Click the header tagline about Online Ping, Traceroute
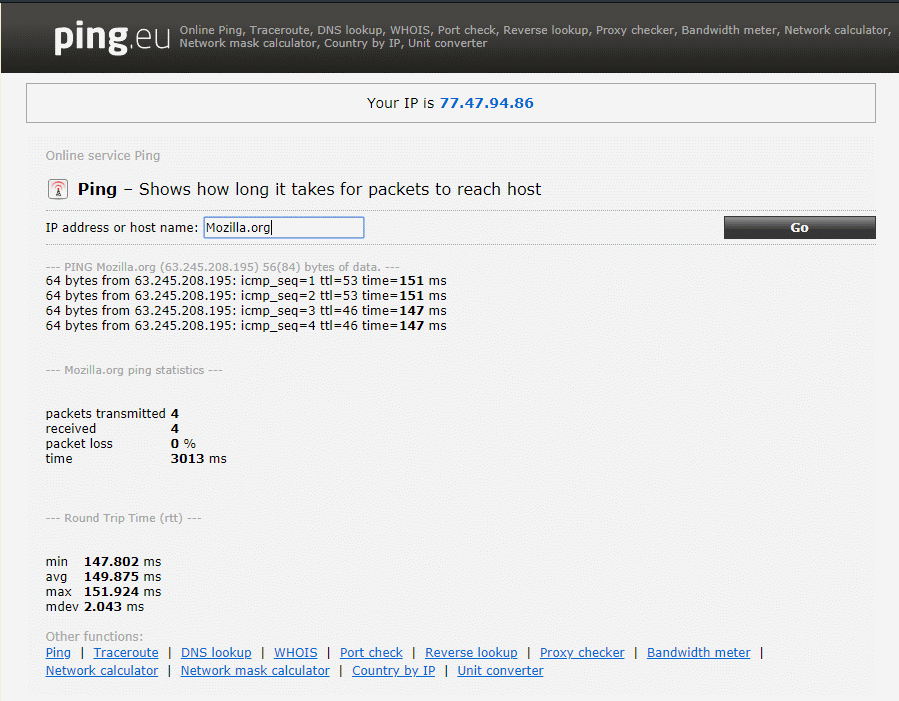 pos(535,37)
